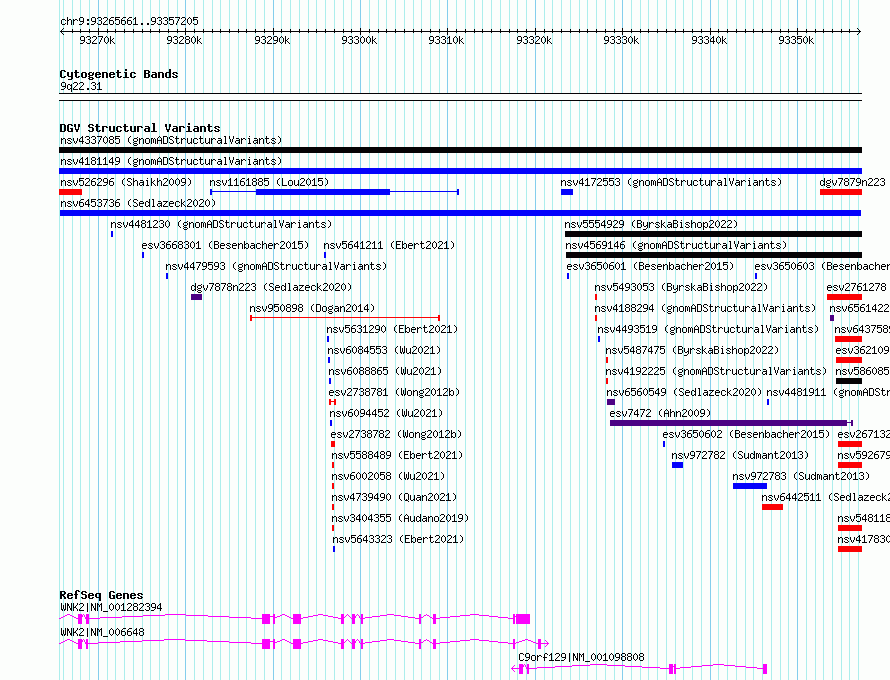The width and height of the screenshot is (890, 680).
Task: Click the nsv6442511 red variant bar
Action: click(773, 507)
